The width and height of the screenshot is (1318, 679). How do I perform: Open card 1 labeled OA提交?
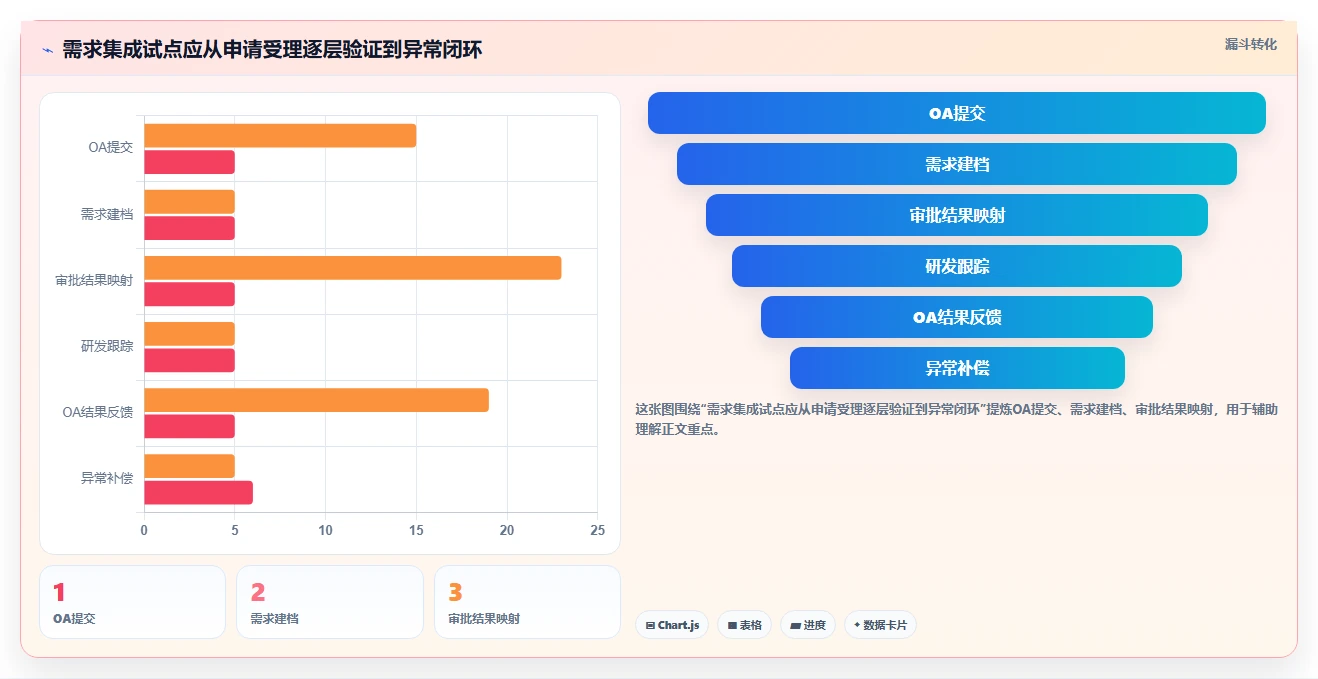[132, 602]
